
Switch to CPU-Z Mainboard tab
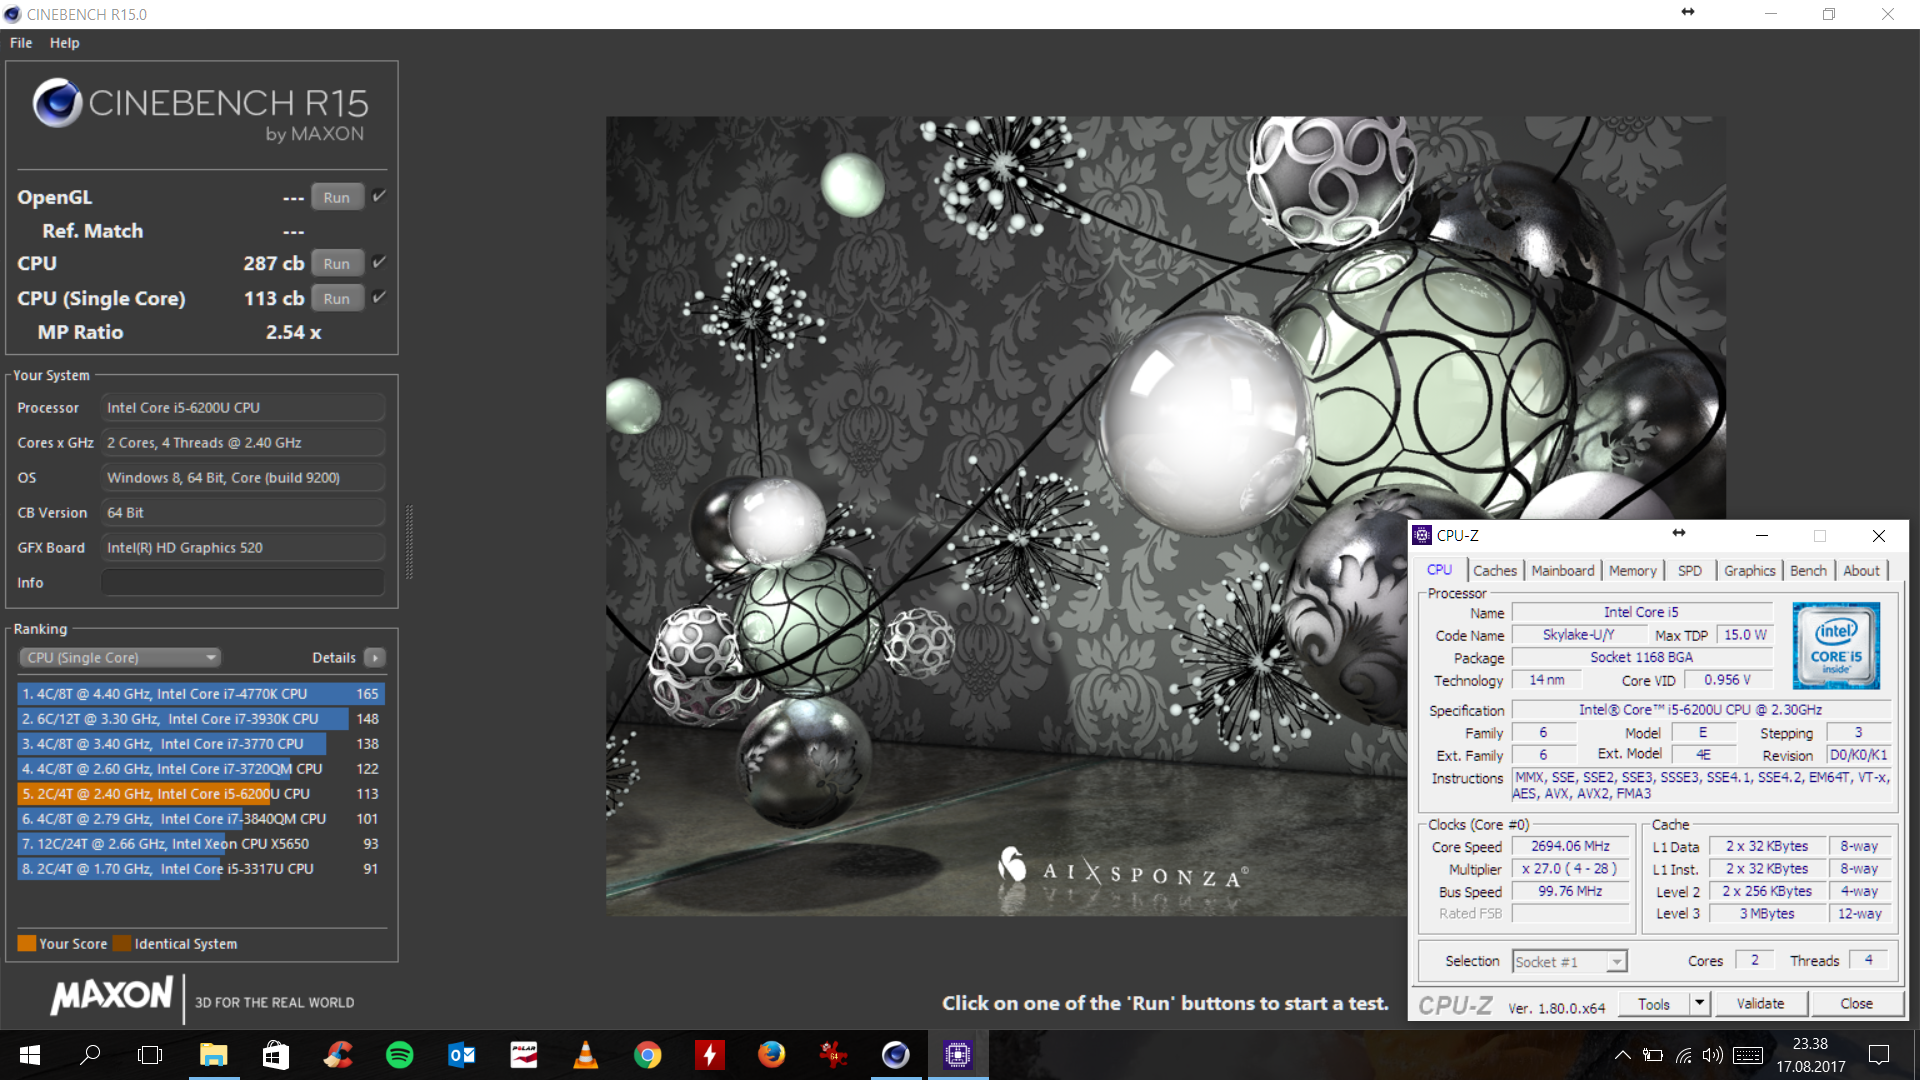[x=1563, y=570]
